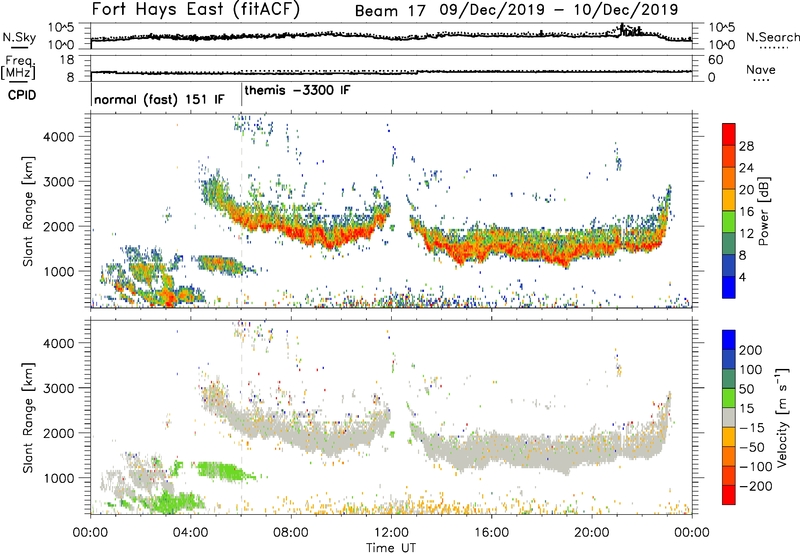This screenshot has width=800, height=554.
Task: Click the "-100" tick on Velocity colorbar
Action: tap(756, 467)
